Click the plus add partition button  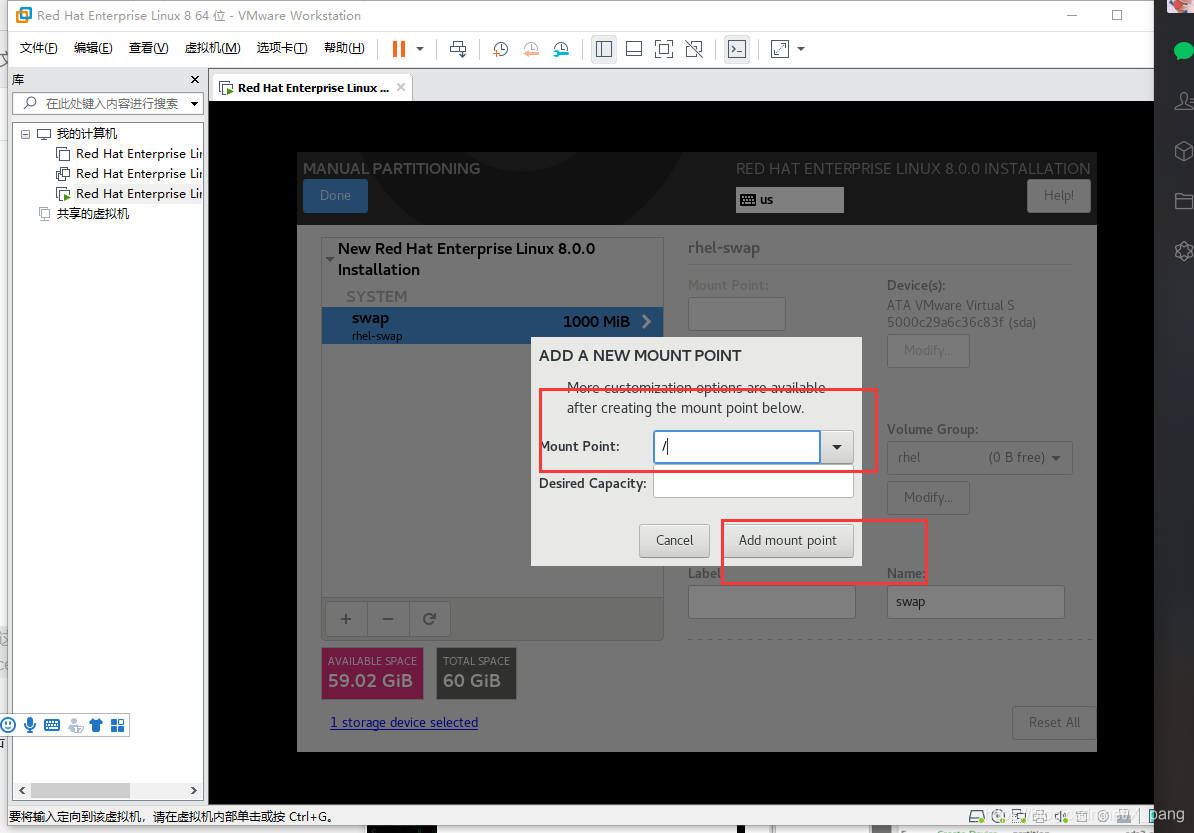pos(346,619)
